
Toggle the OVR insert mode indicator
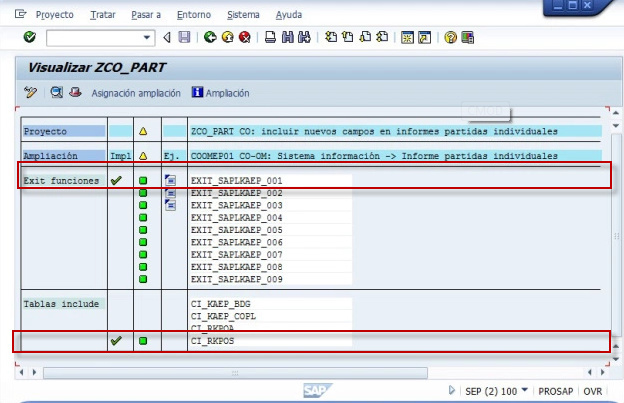click(593, 391)
